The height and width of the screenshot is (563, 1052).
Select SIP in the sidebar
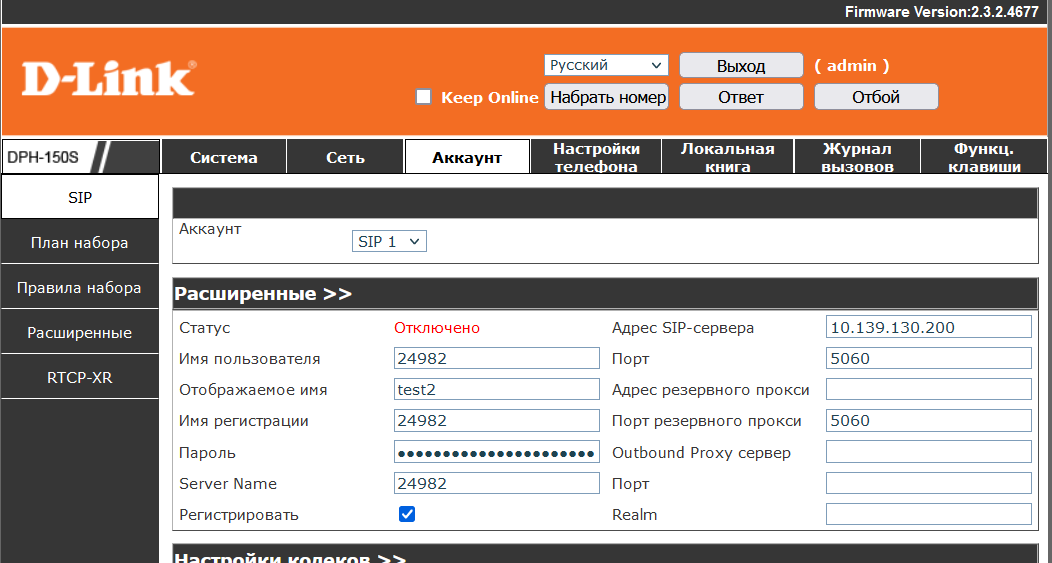click(x=80, y=197)
